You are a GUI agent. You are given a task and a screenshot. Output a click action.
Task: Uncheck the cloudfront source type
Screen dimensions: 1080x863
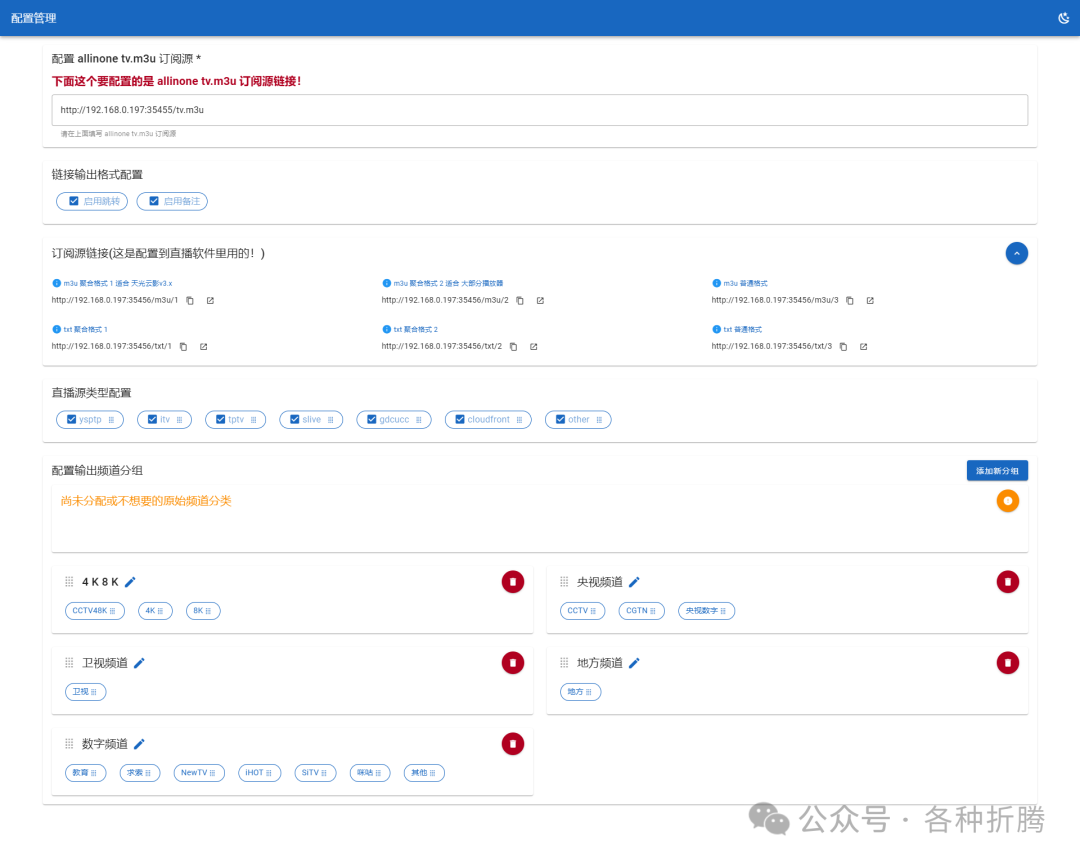[x=460, y=420]
